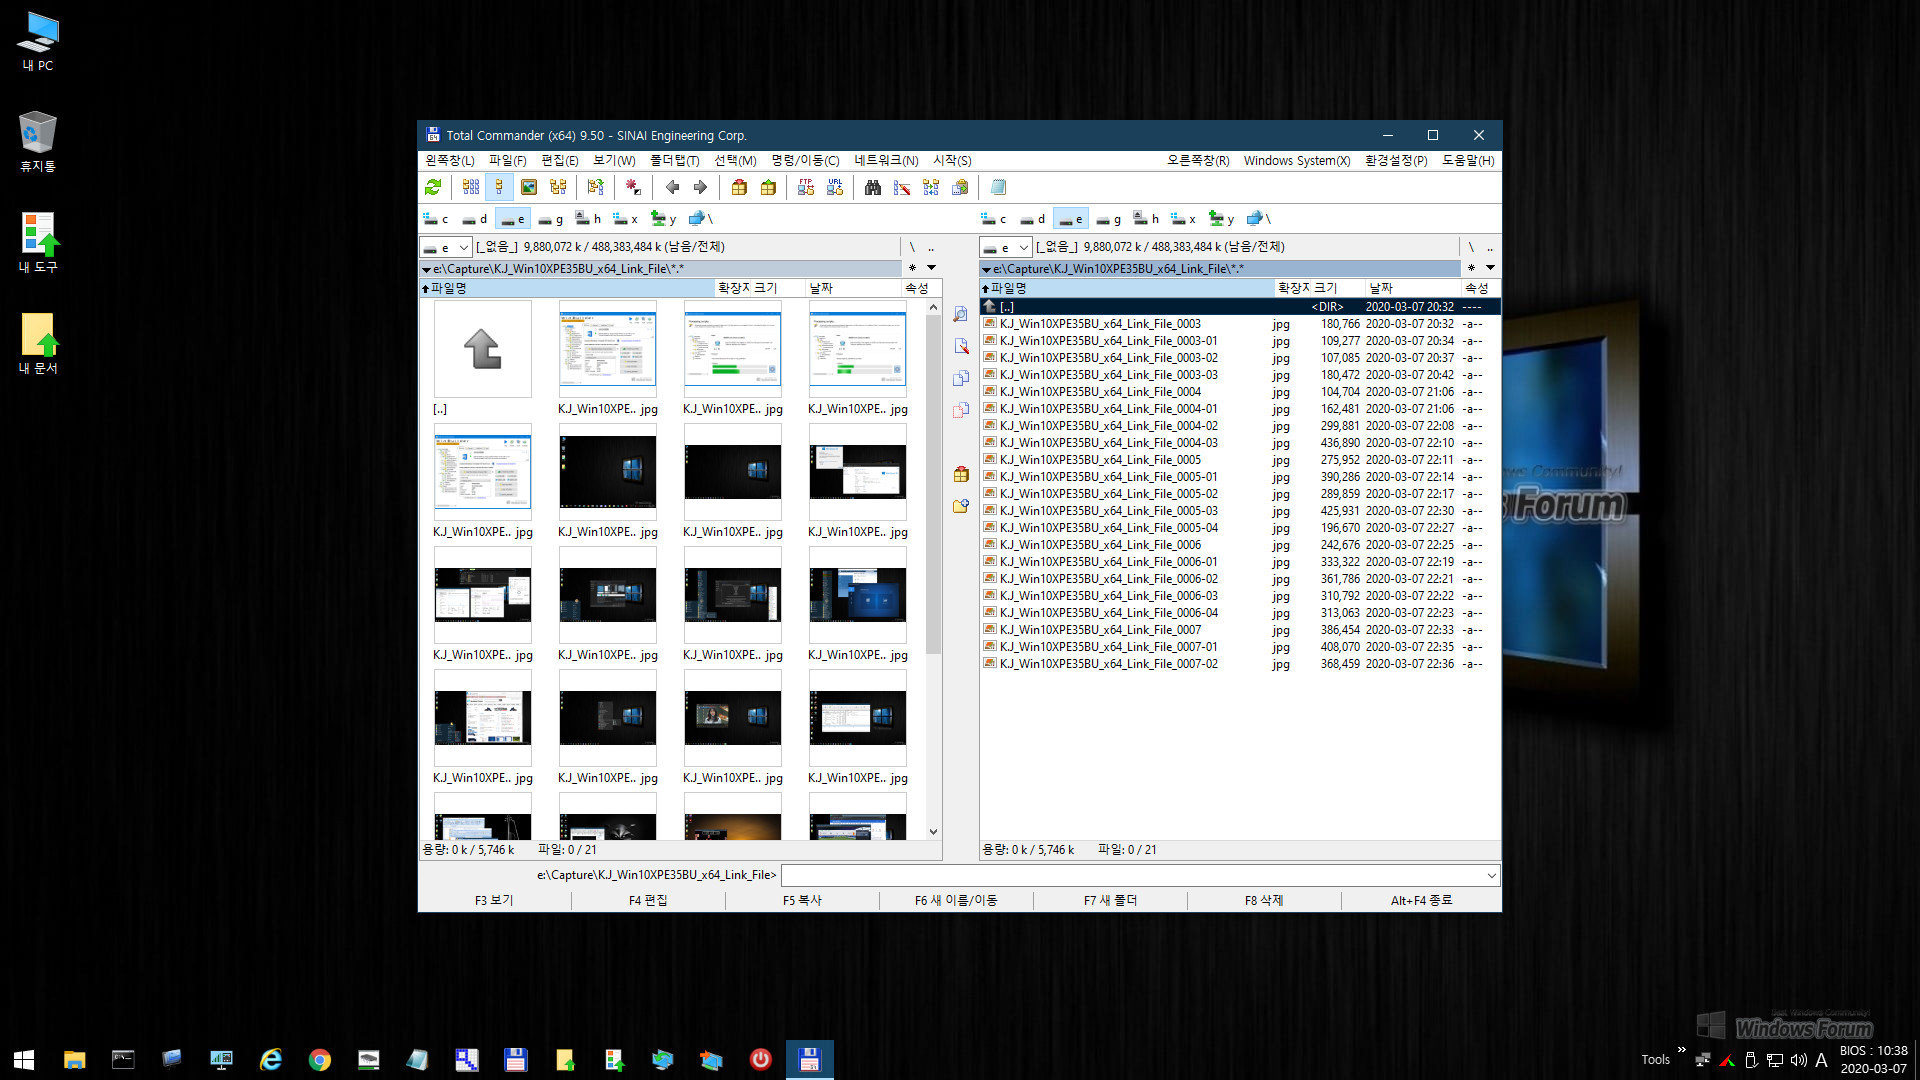Image resolution: width=1920 pixels, height=1080 pixels.
Task: Select drive x in left panel
Action: 626,219
